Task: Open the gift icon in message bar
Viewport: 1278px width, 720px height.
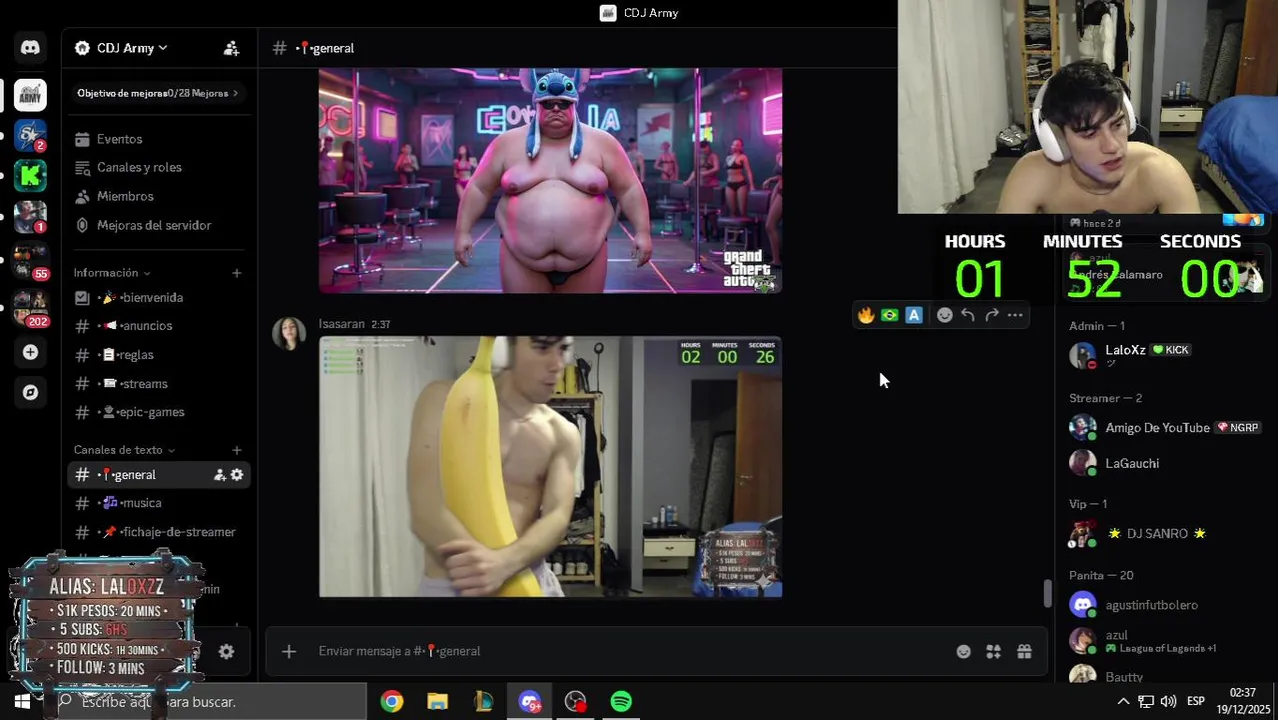Action: (1024, 652)
